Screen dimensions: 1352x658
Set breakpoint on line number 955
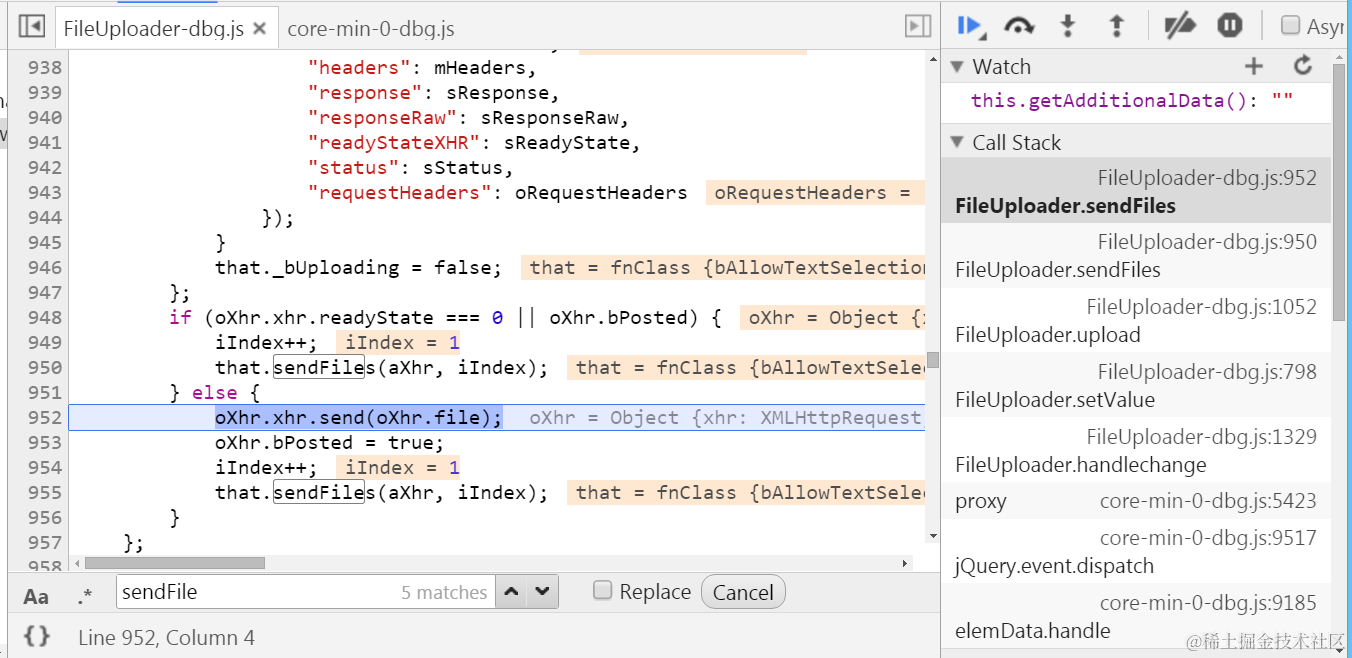click(x=45, y=492)
